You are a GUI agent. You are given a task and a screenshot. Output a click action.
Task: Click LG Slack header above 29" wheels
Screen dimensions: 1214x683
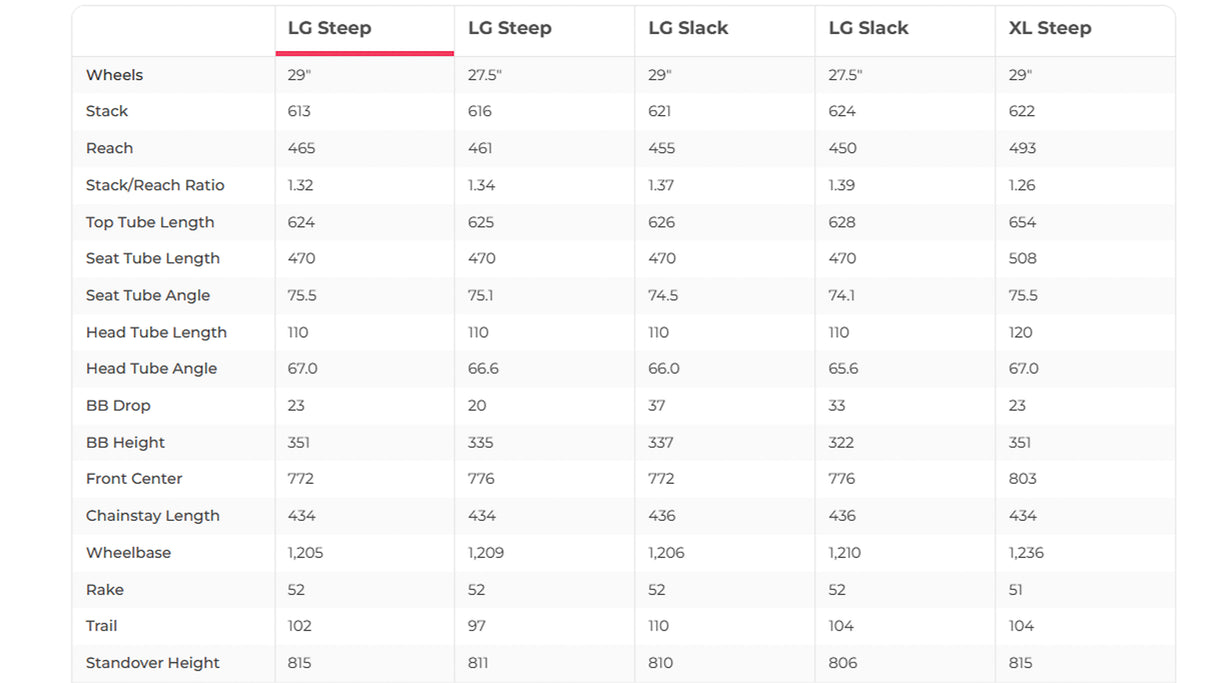click(688, 28)
